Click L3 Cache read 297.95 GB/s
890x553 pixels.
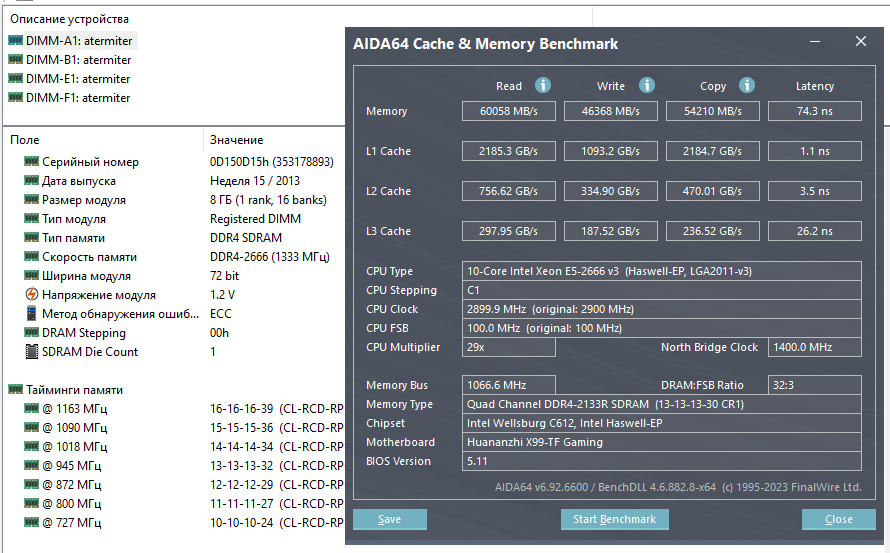click(509, 231)
